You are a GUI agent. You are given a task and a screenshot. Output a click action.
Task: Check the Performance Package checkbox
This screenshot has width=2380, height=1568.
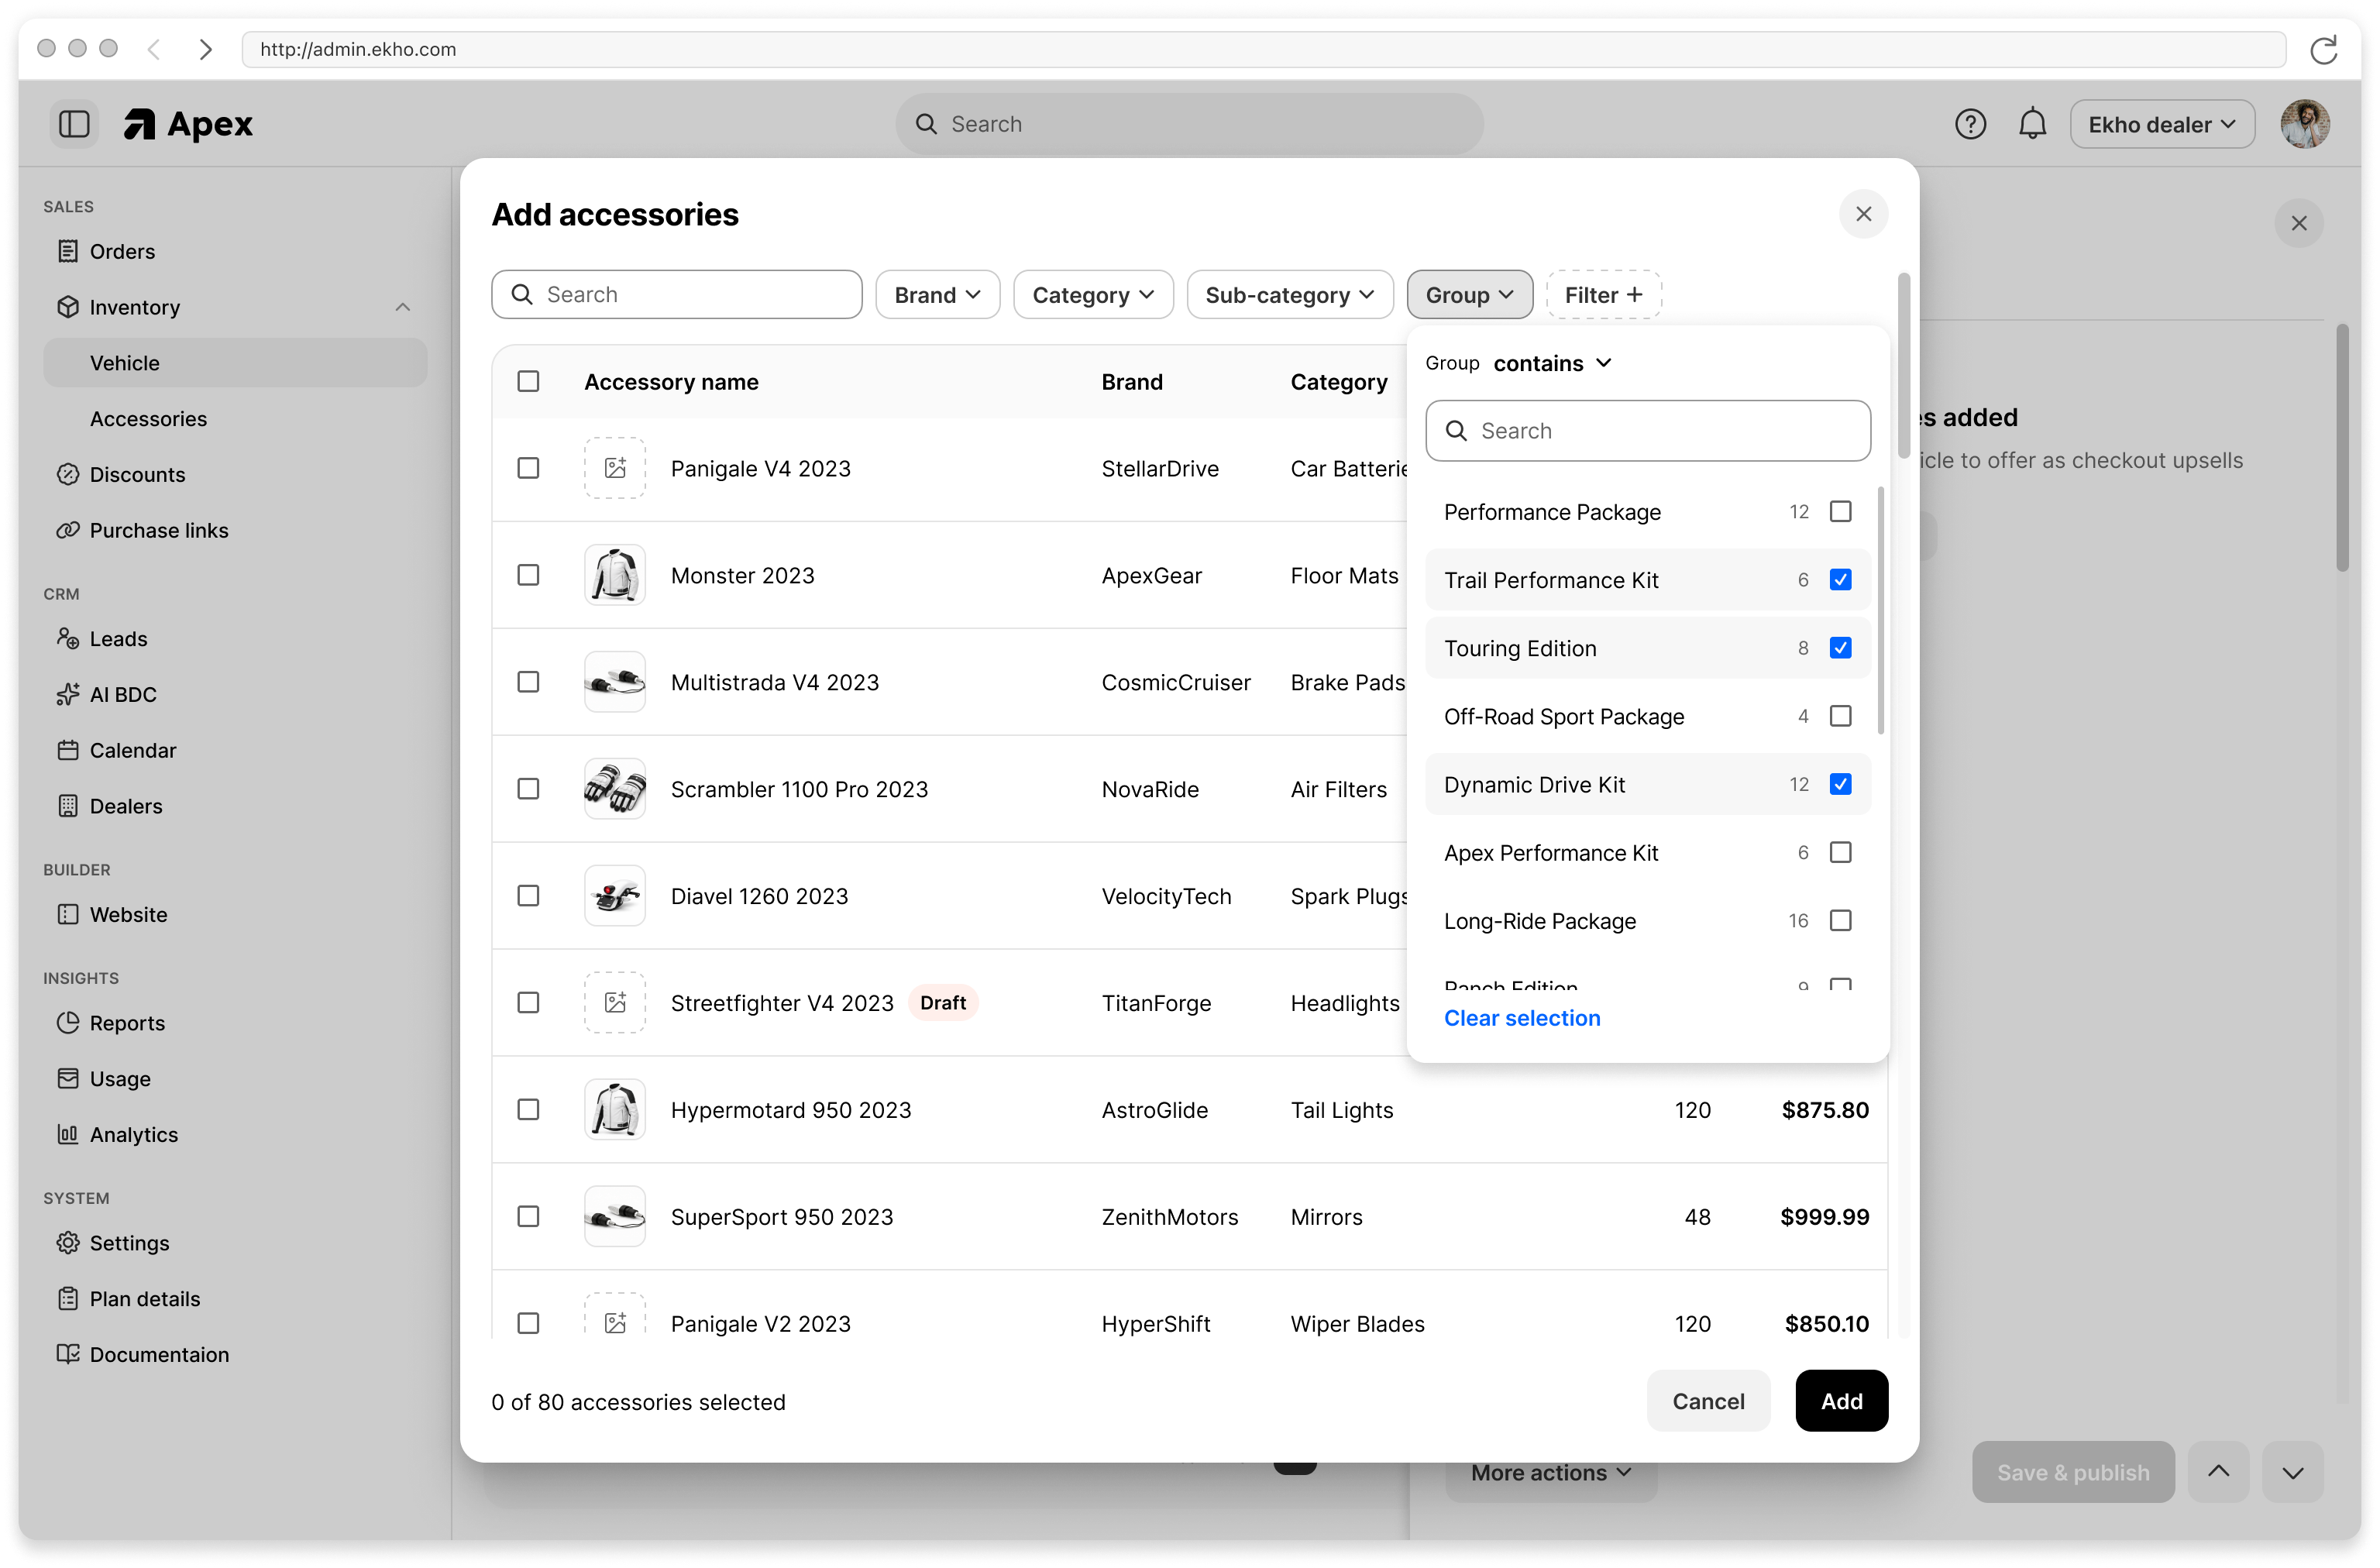point(1841,511)
